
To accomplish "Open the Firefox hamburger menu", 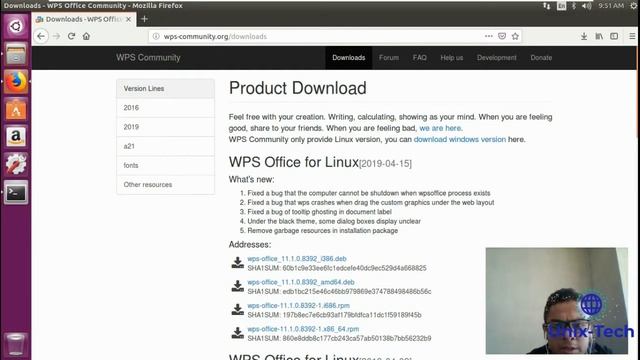I will pyautogui.click(x=632, y=36).
